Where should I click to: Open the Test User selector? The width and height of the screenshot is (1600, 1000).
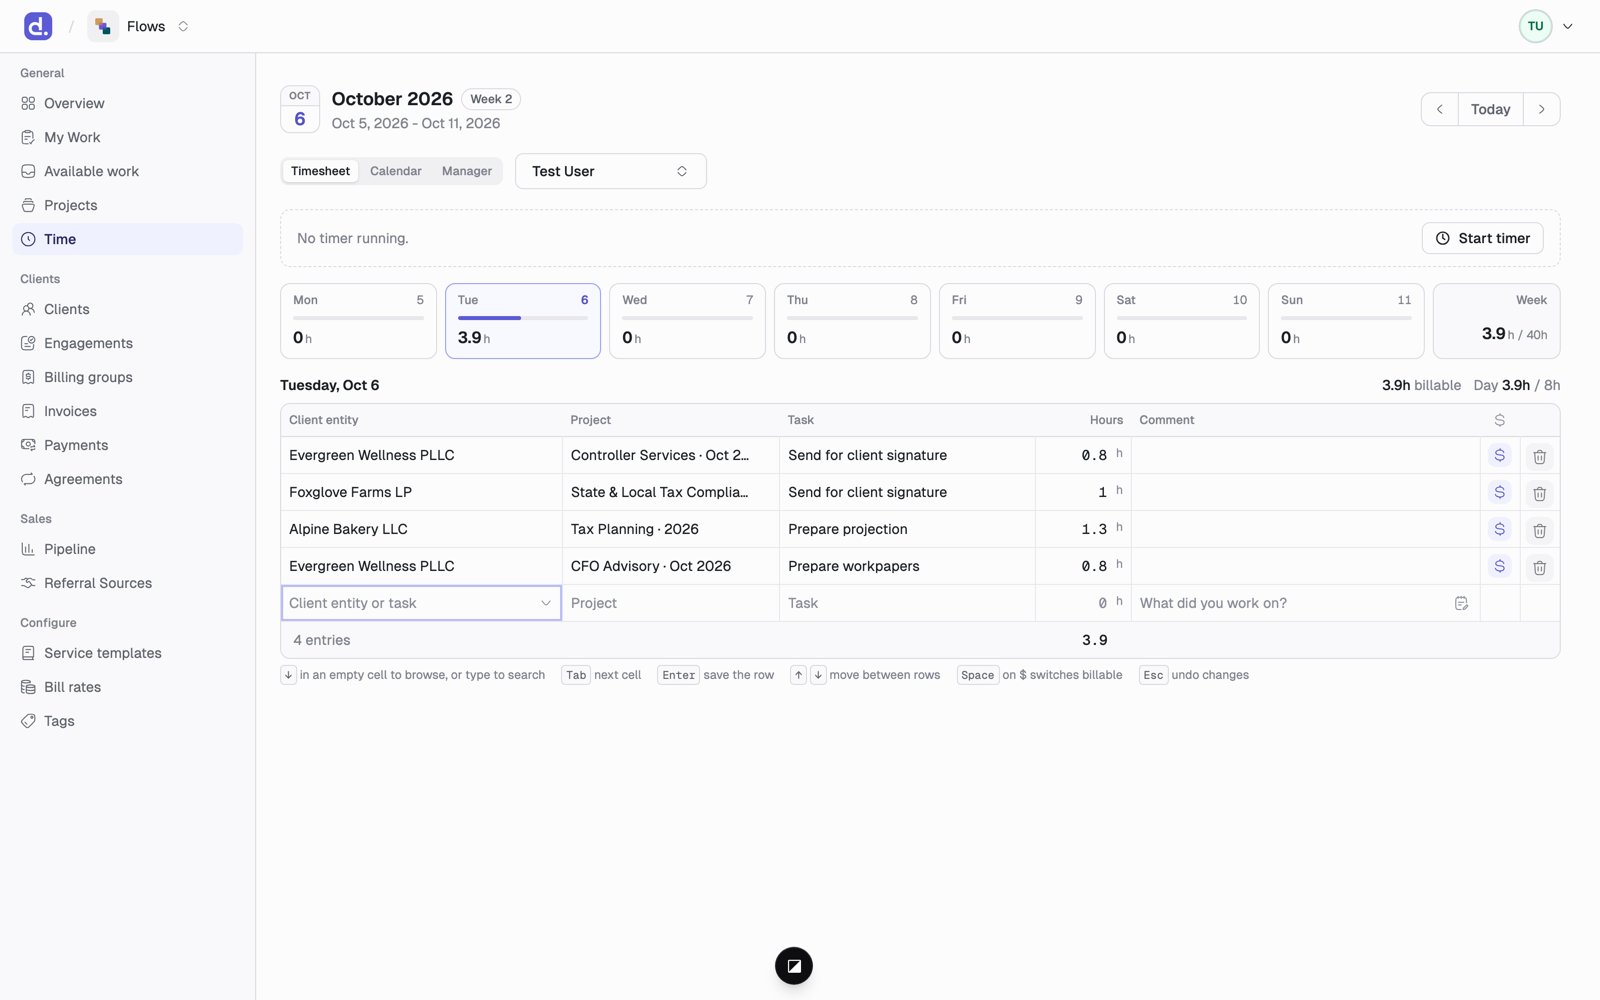click(x=611, y=171)
